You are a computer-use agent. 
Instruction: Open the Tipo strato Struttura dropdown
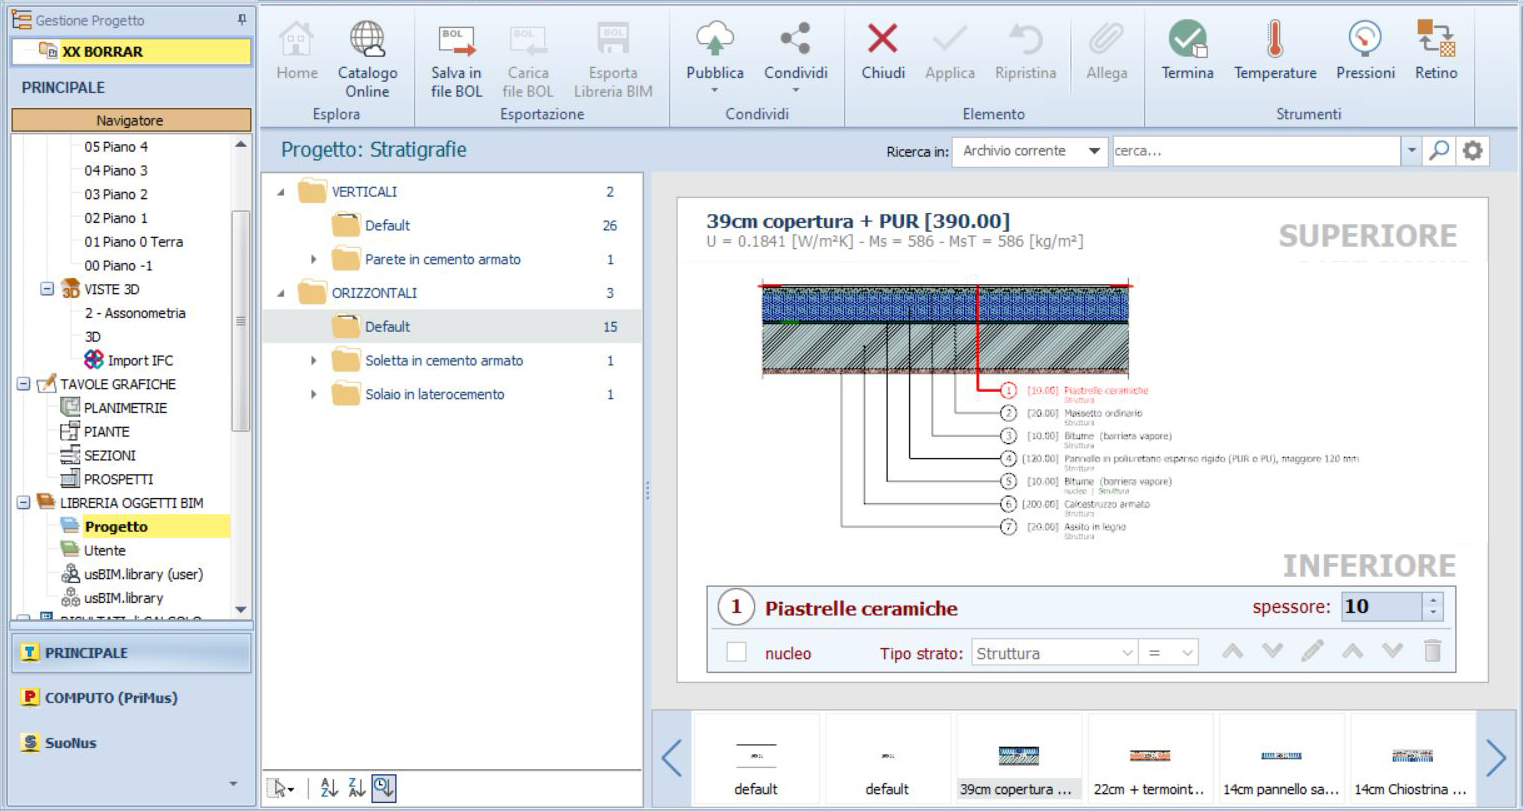[x=1055, y=653]
